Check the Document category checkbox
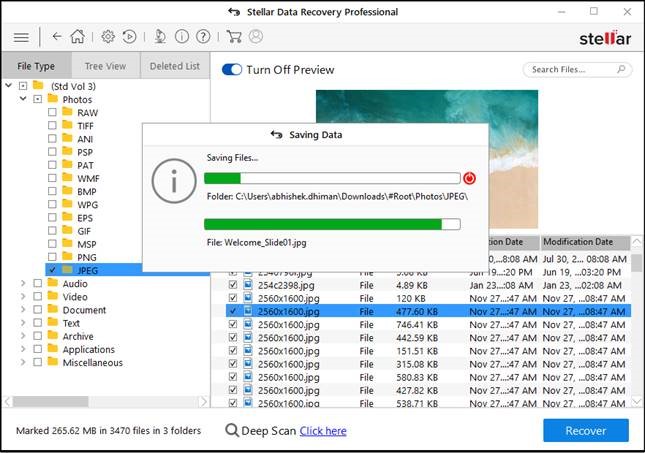 37,310
